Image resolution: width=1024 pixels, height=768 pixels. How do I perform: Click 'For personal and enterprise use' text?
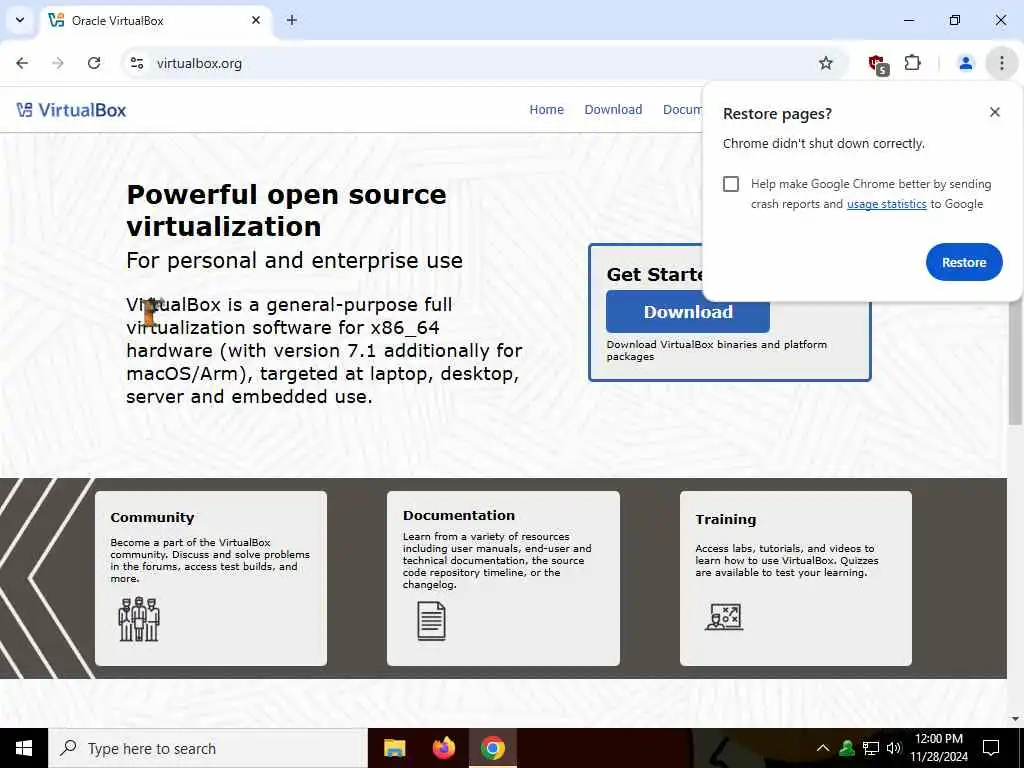295,261
